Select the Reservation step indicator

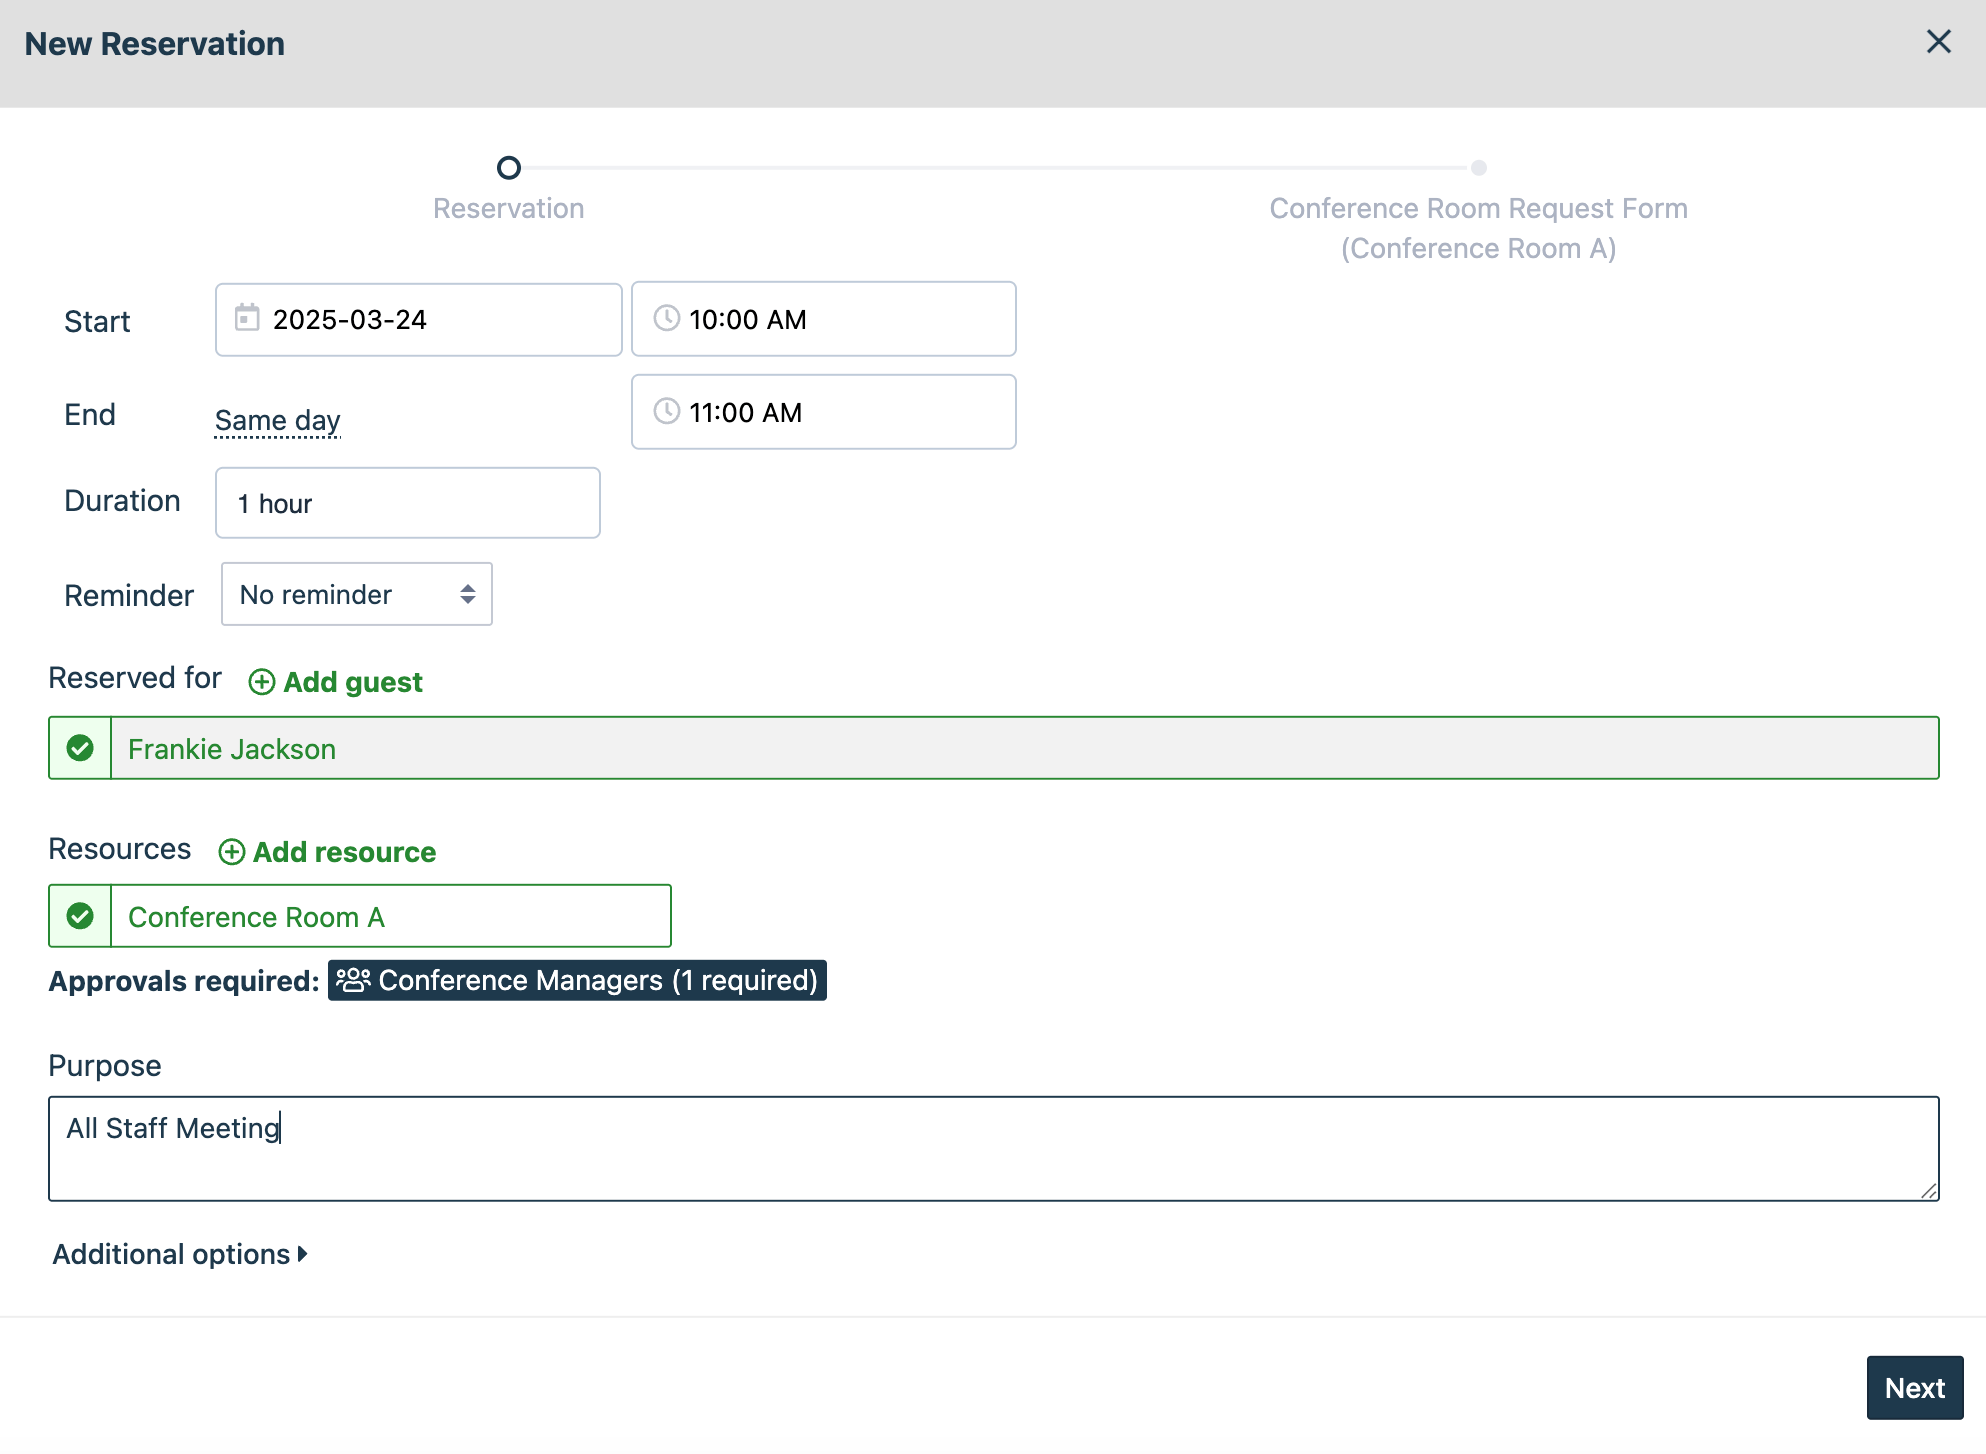(x=508, y=168)
